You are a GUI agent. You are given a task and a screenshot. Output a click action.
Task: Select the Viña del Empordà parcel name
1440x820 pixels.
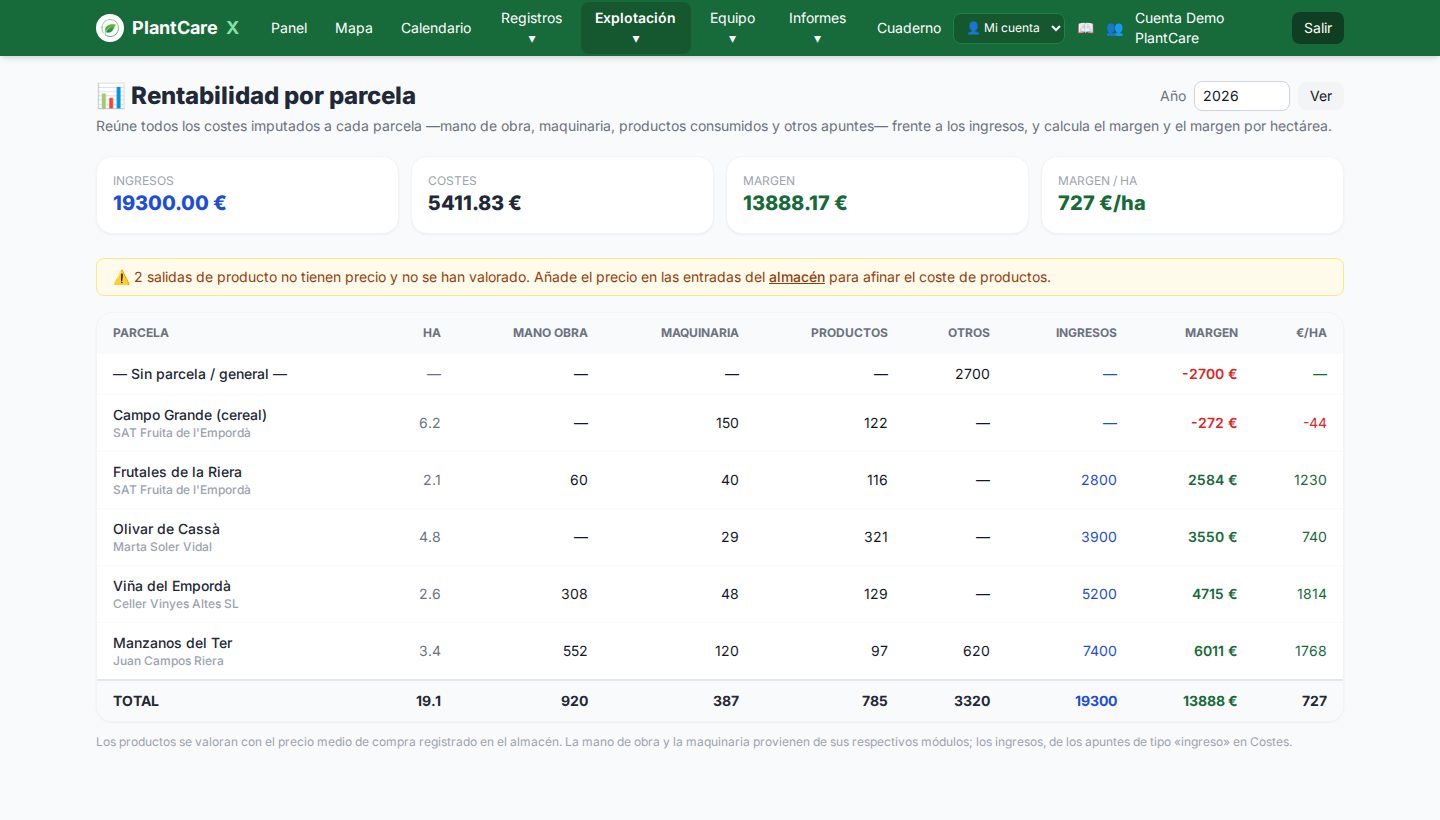172,586
